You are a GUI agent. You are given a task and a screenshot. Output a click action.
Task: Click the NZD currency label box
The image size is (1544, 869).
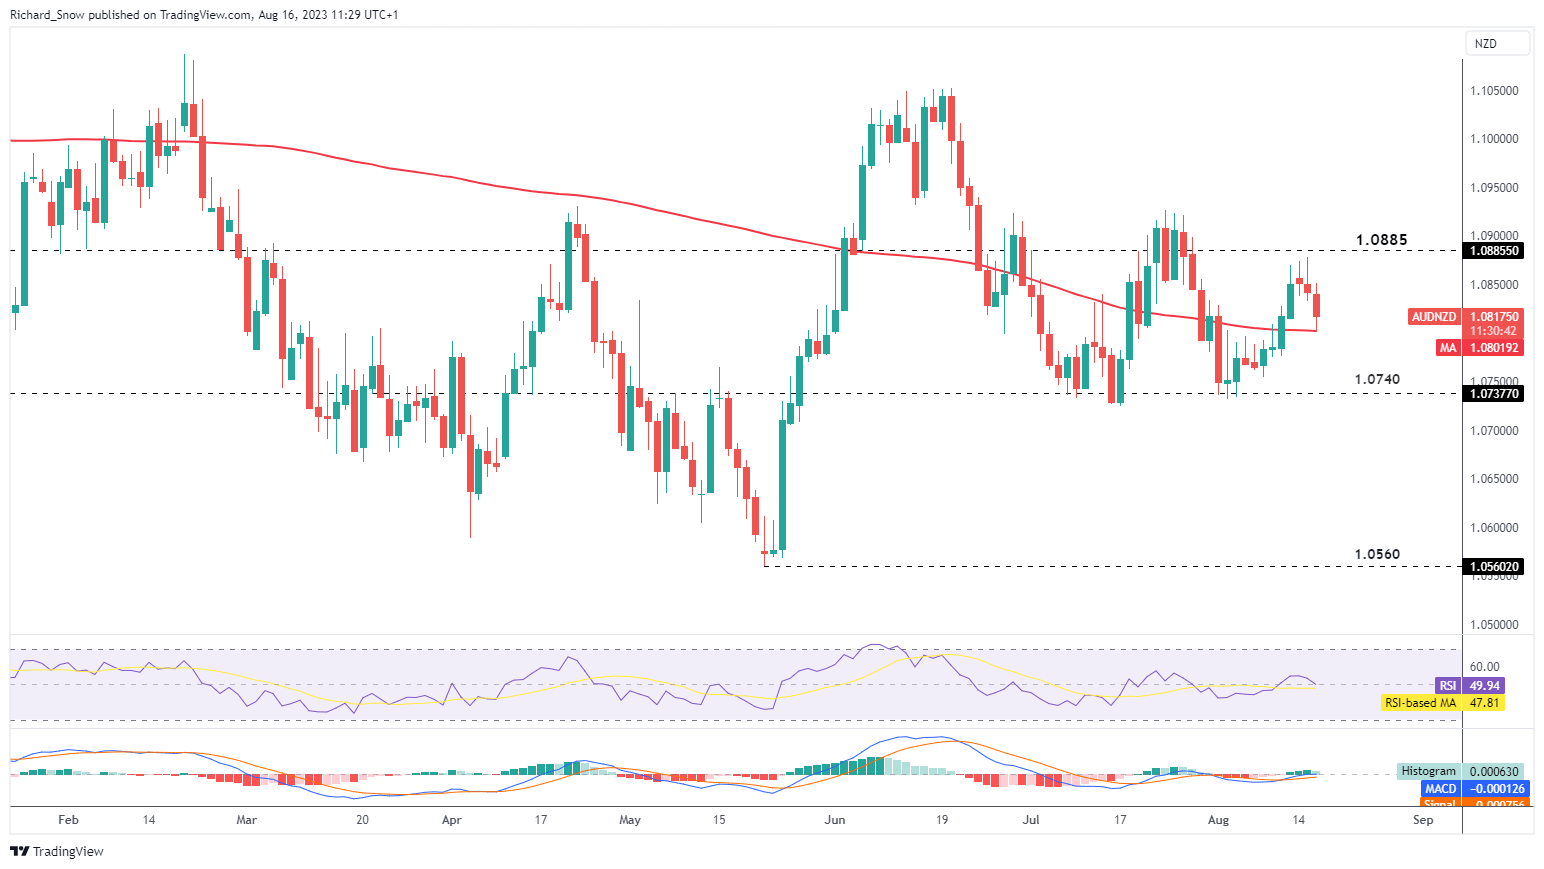tap(1498, 43)
